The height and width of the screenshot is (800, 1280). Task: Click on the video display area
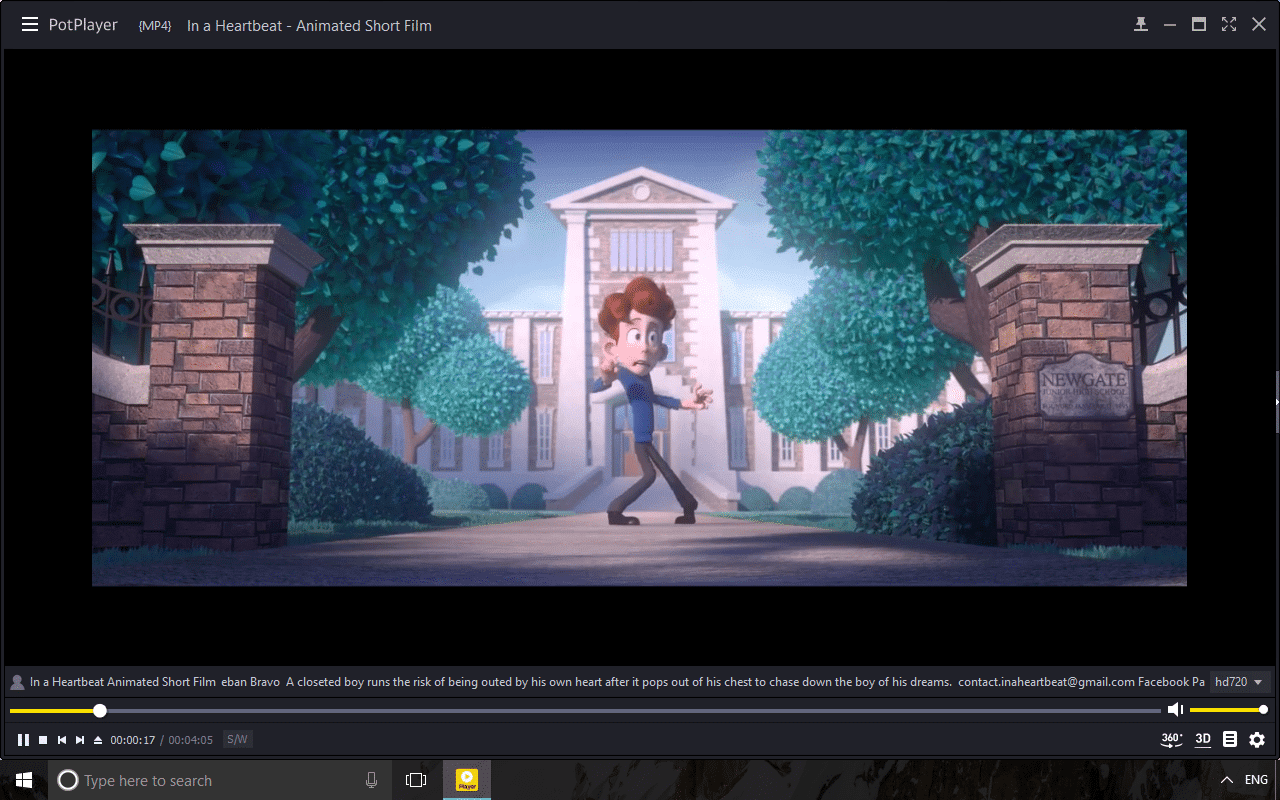pyautogui.click(x=639, y=358)
